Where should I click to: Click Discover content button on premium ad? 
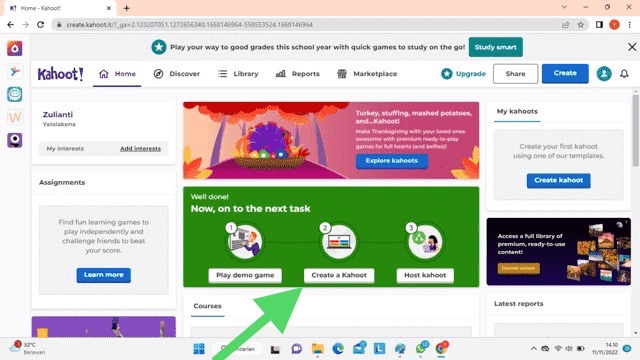point(518,268)
